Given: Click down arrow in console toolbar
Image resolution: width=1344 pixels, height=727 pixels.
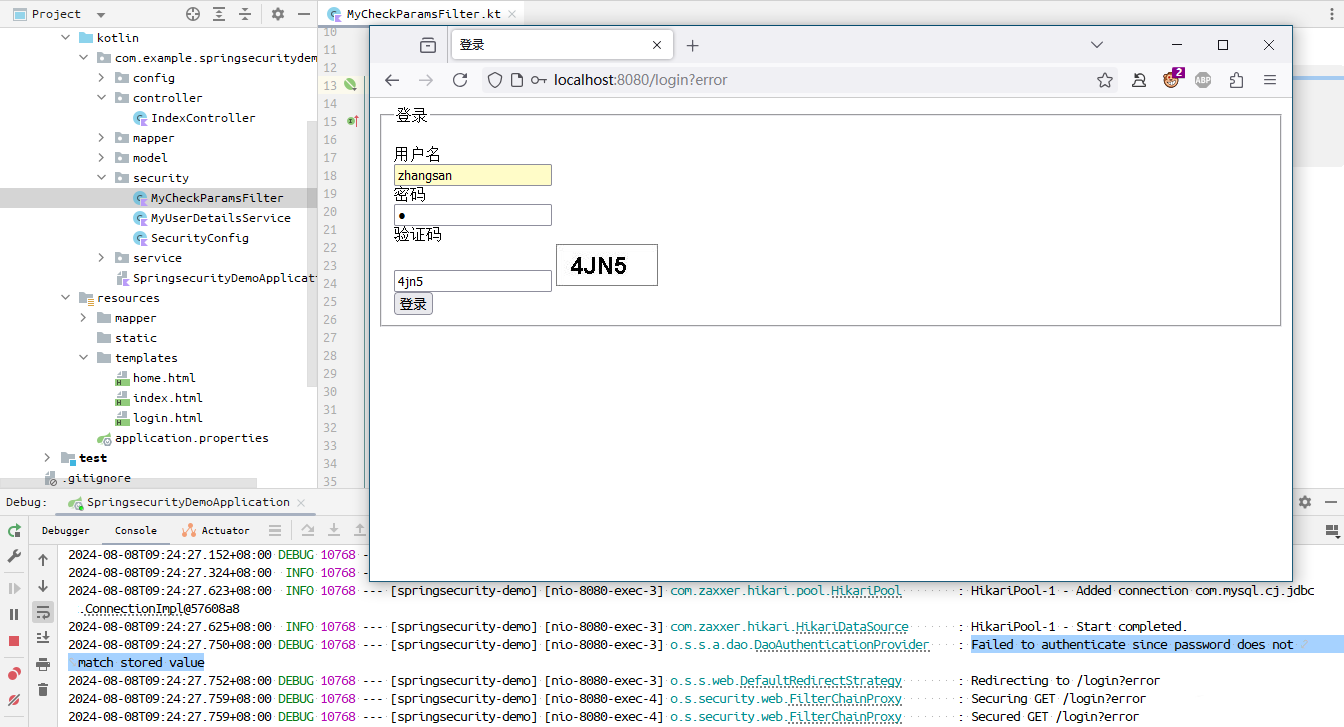Looking at the screenshot, I should [43, 586].
